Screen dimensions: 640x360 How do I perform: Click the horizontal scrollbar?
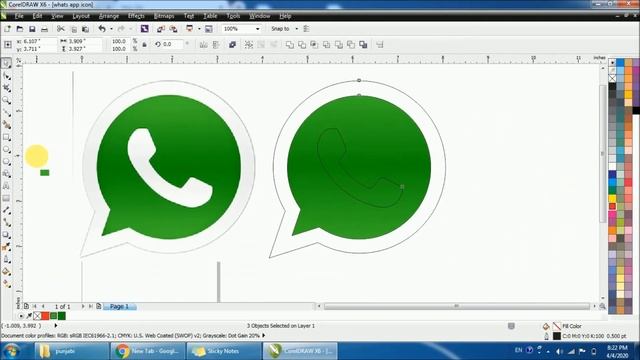coord(457,306)
